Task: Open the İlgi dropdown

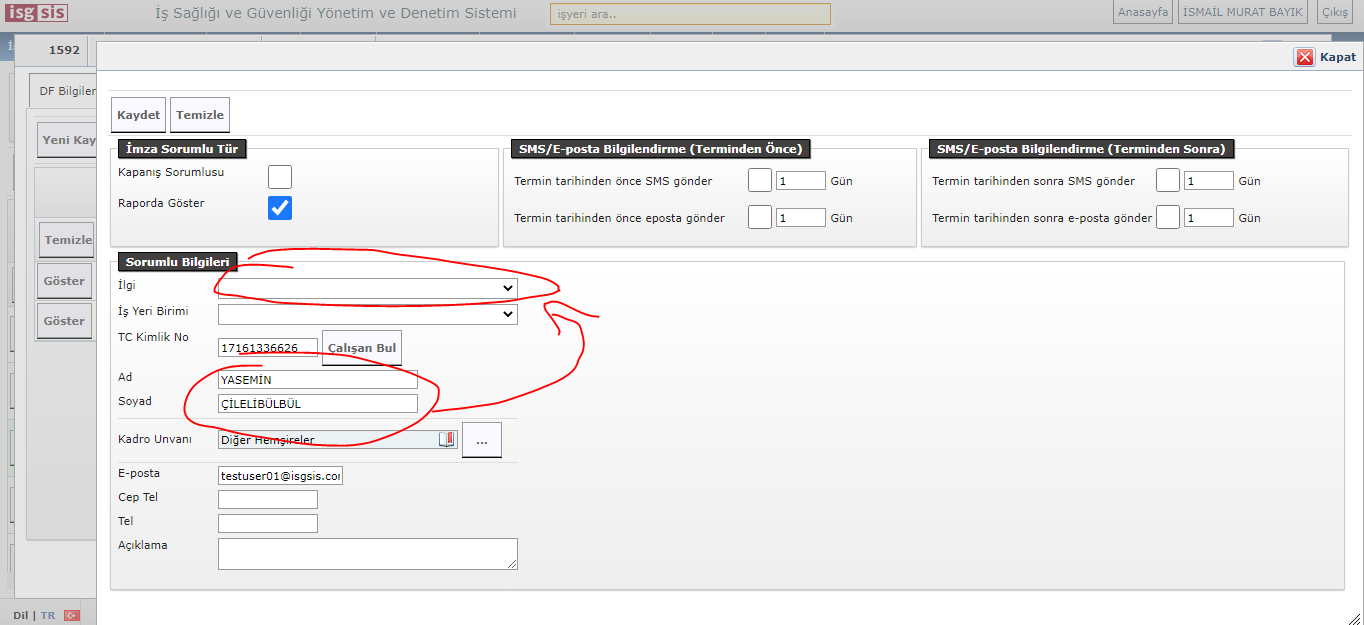Action: click(x=367, y=288)
